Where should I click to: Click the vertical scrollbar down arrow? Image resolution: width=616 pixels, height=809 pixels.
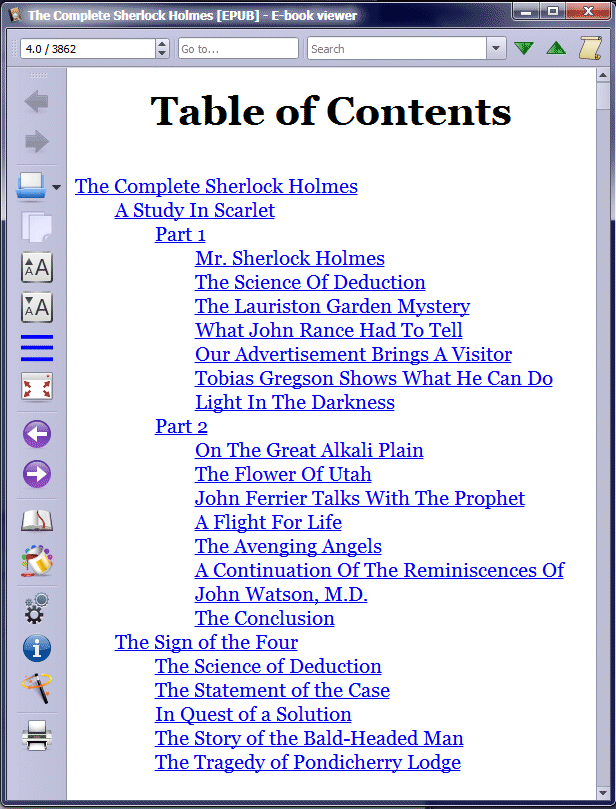(603, 792)
